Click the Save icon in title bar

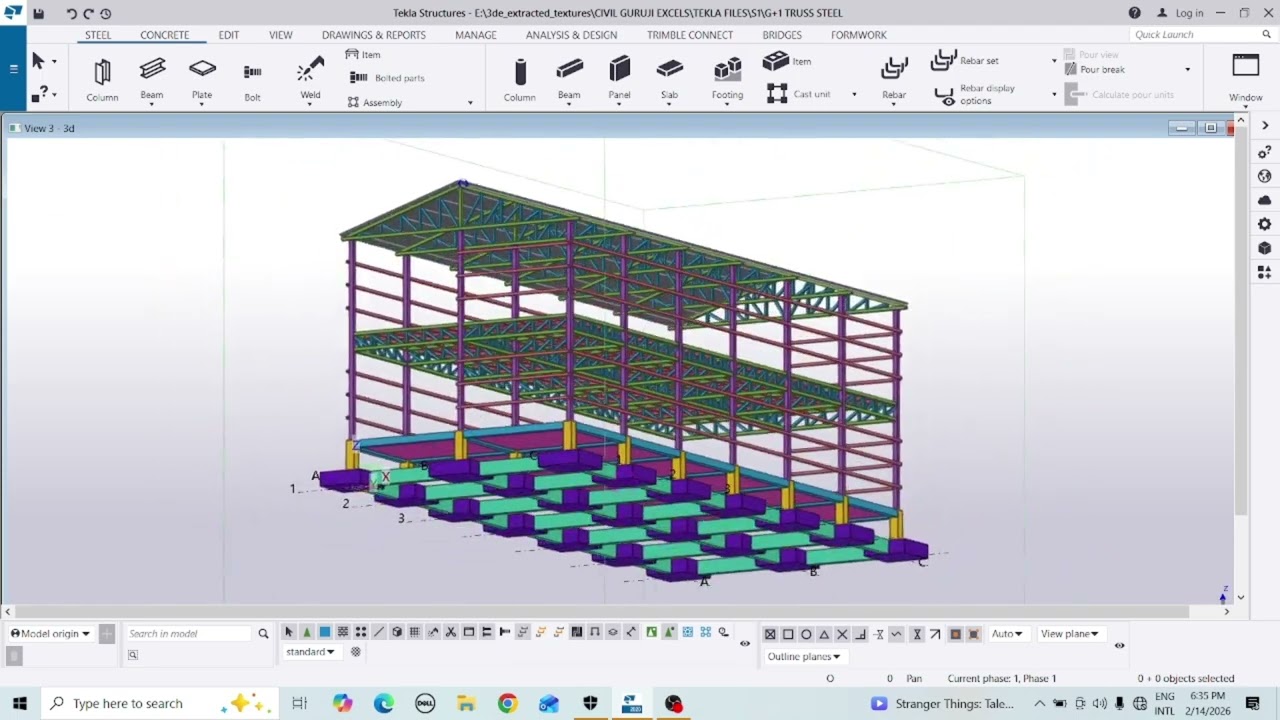38,13
